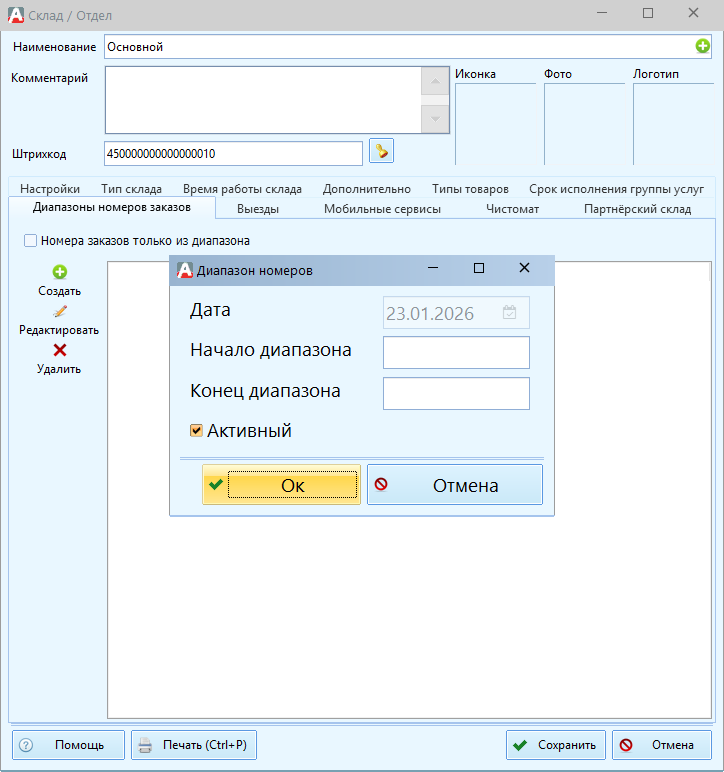Click the Сохранить button

[556, 745]
